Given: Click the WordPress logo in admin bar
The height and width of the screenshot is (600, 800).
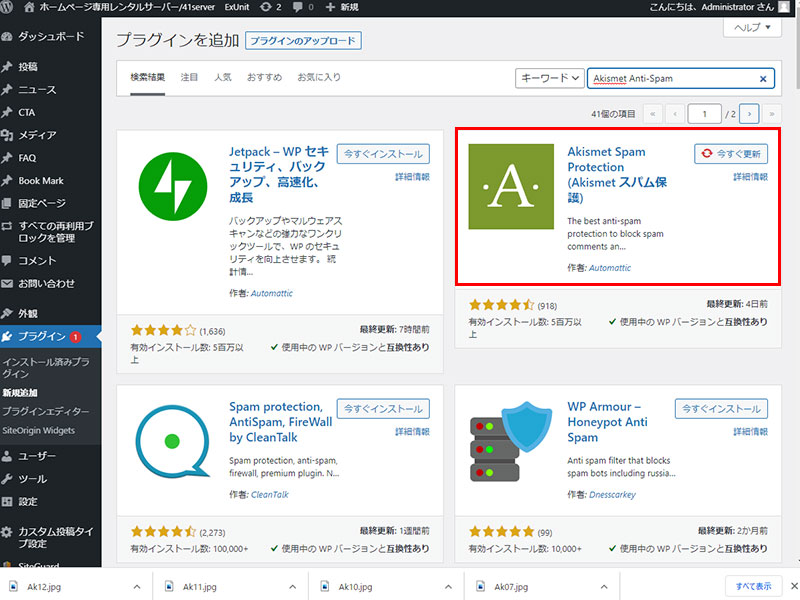Looking at the screenshot, I should tap(10, 7).
